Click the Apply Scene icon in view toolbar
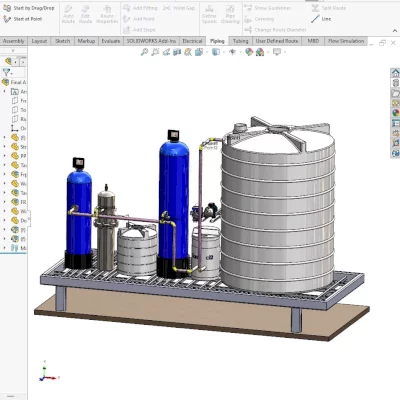400x400 pixels. (x=260, y=52)
